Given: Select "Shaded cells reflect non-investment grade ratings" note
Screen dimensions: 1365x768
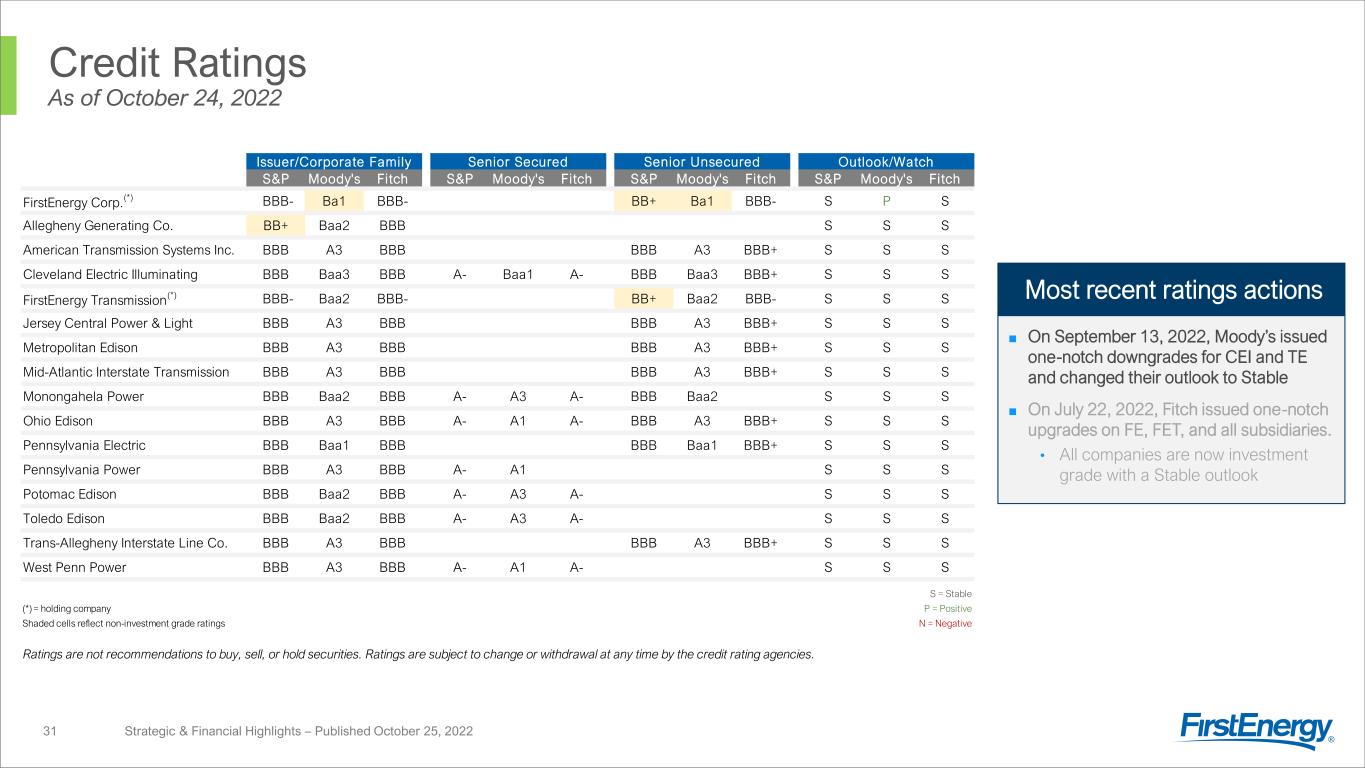Looking at the screenshot, I should (123, 623).
